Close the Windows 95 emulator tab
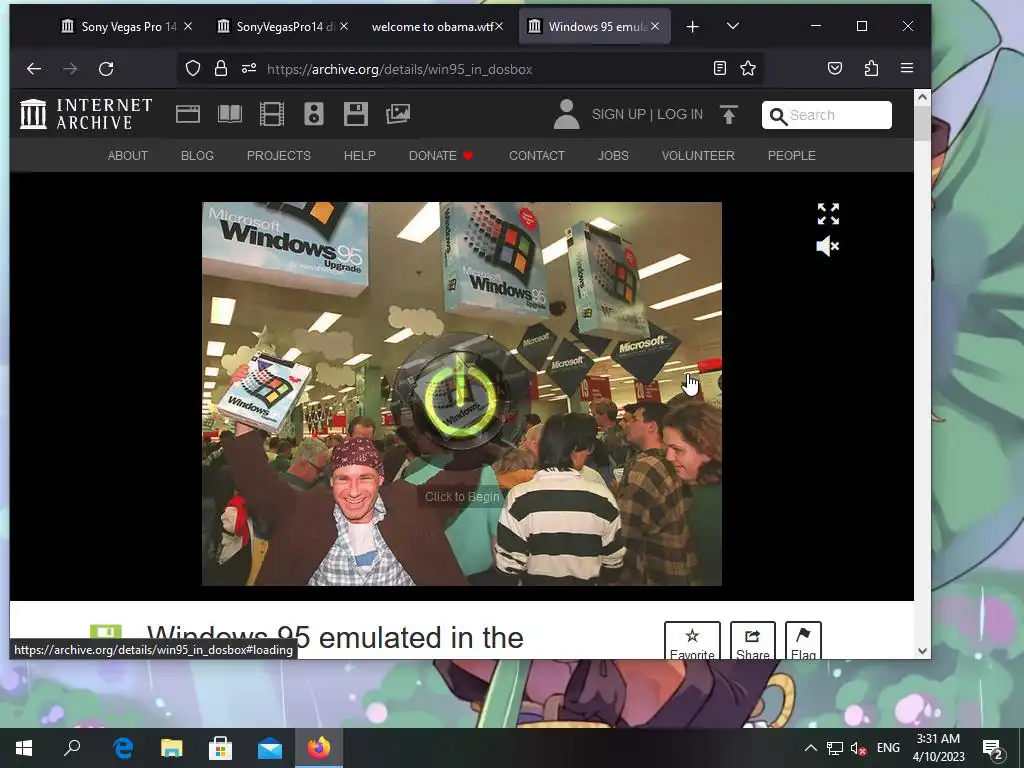Screen dimensions: 1024x768 (655, 26)
